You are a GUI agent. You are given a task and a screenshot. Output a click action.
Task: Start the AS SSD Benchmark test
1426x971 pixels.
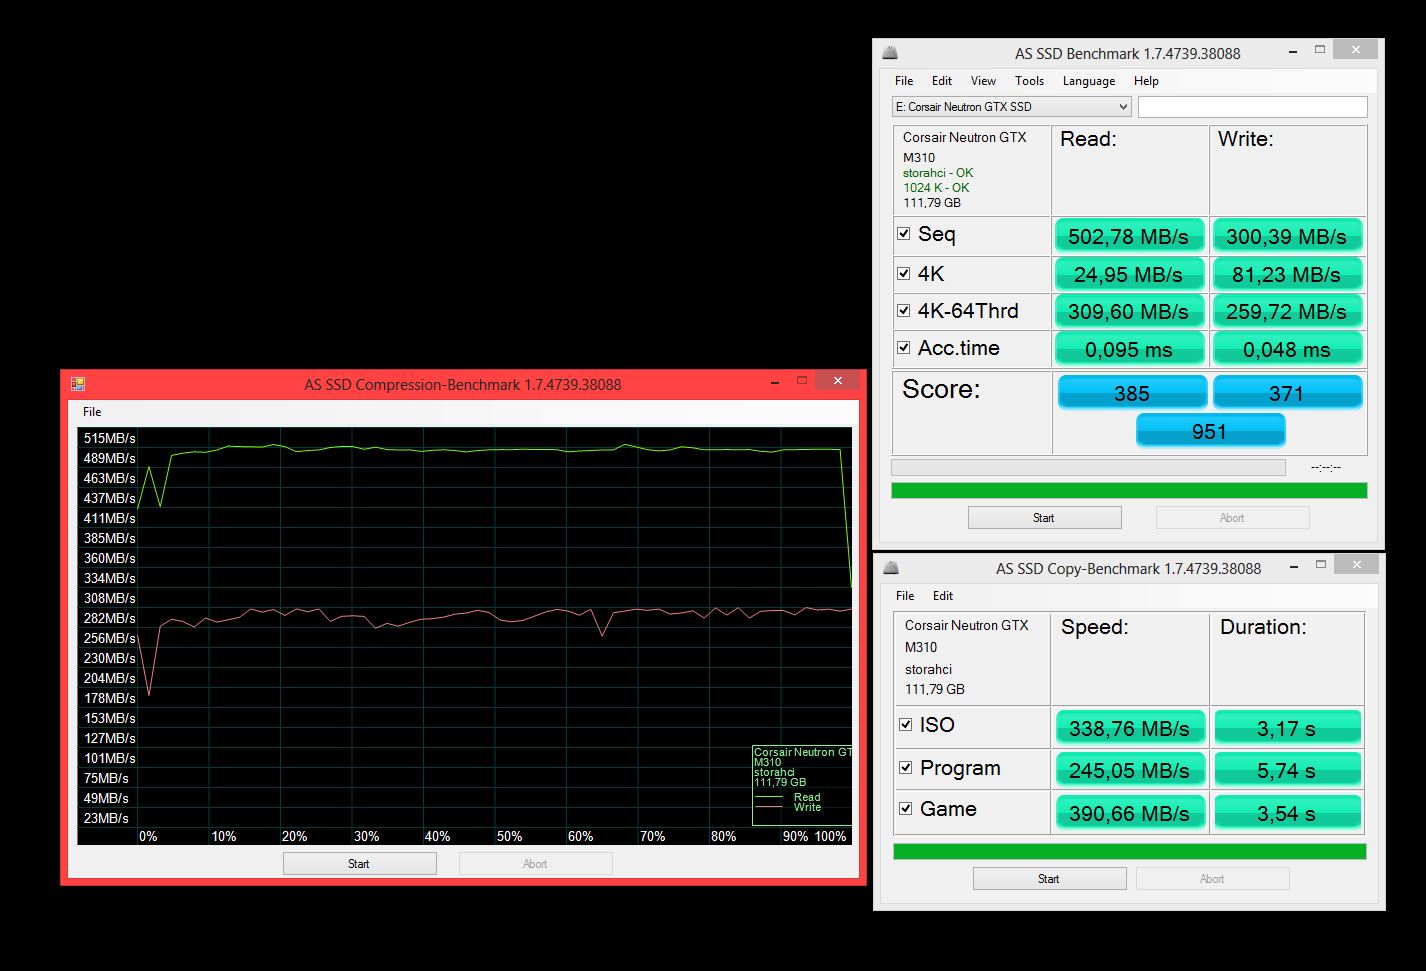1044,517
